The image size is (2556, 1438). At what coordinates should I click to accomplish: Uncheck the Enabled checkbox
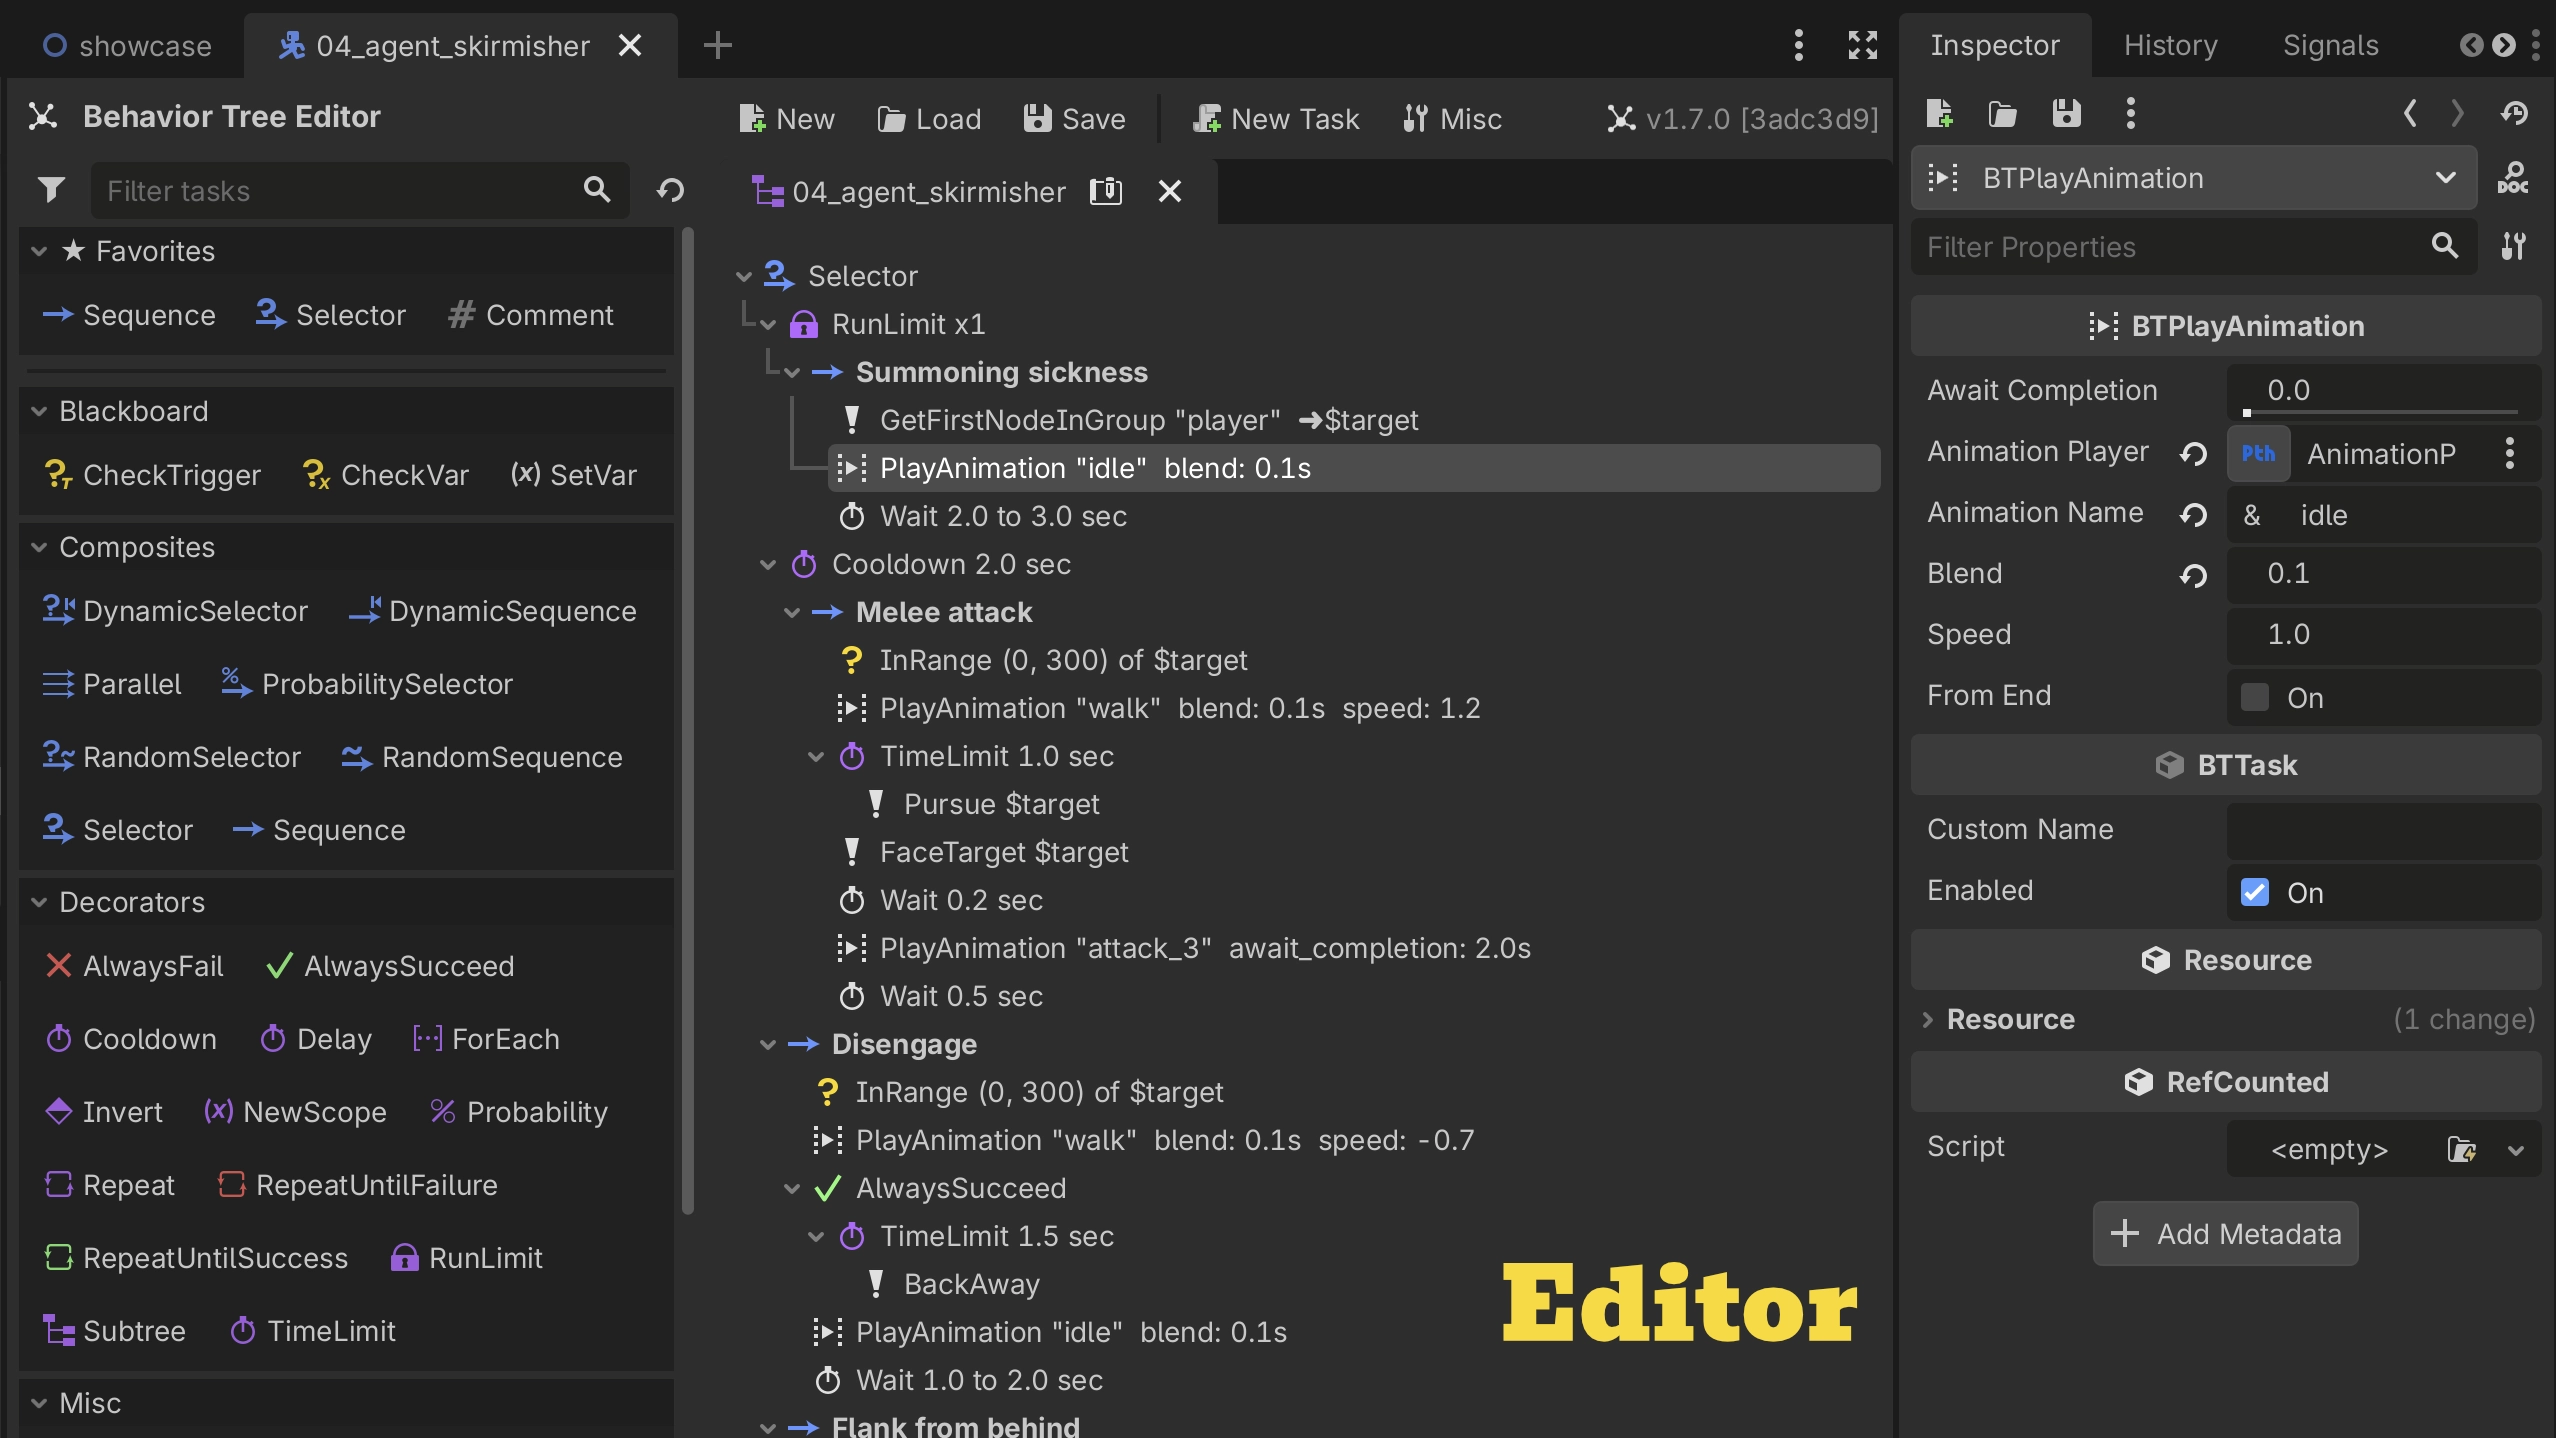tap(2254, 892)
